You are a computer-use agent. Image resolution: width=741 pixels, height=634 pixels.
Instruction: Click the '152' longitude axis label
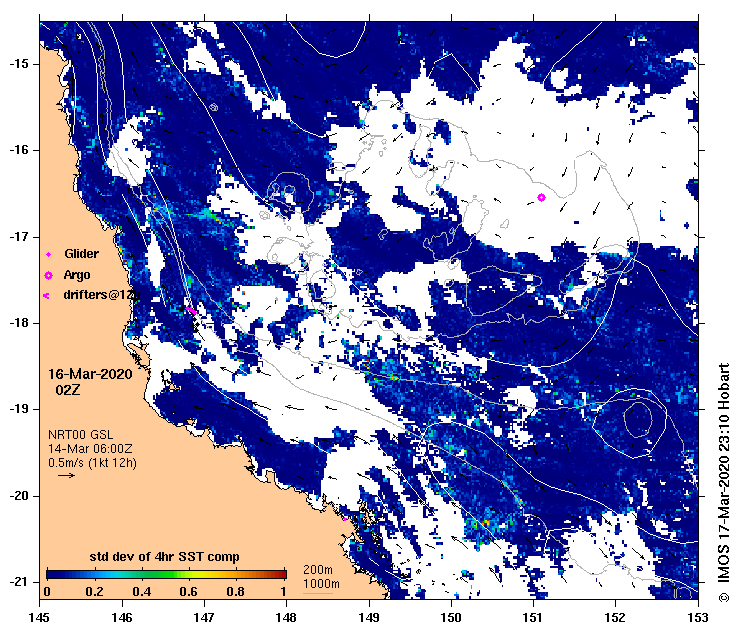[x=615, y=618]
